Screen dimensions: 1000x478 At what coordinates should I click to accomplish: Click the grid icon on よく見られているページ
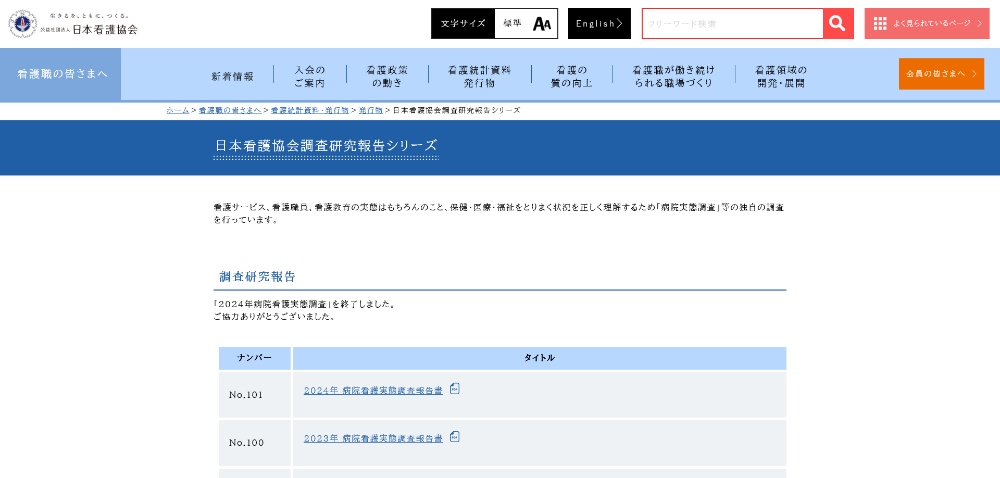click(880, 24)
